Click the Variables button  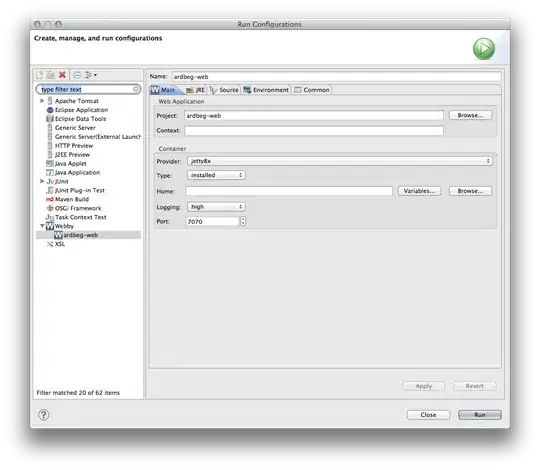tap(419, 191)
